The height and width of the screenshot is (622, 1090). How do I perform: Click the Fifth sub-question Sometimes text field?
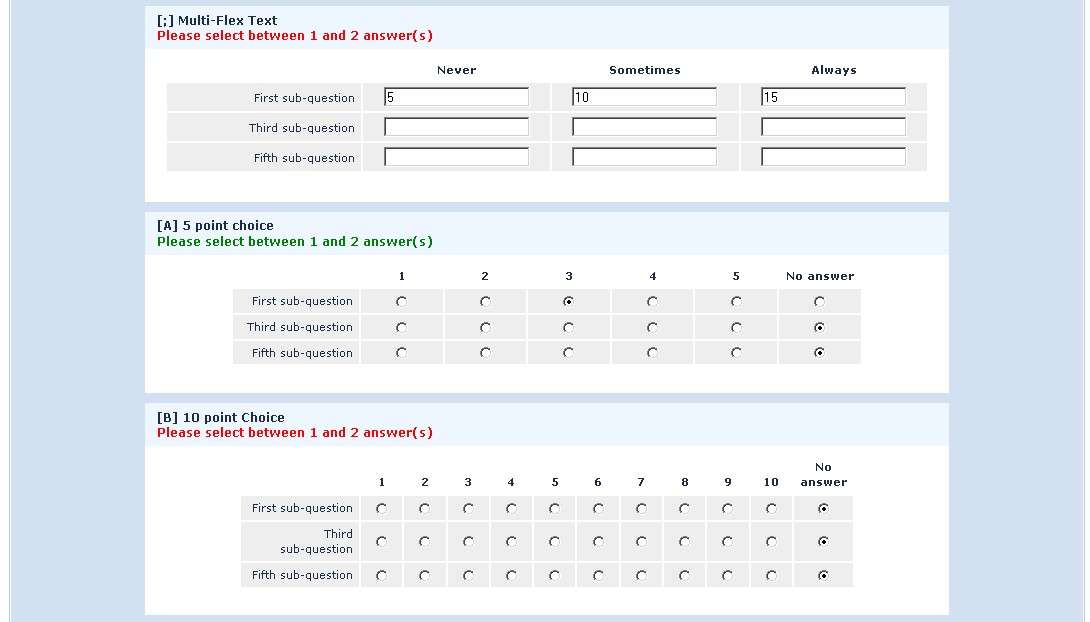644,157
